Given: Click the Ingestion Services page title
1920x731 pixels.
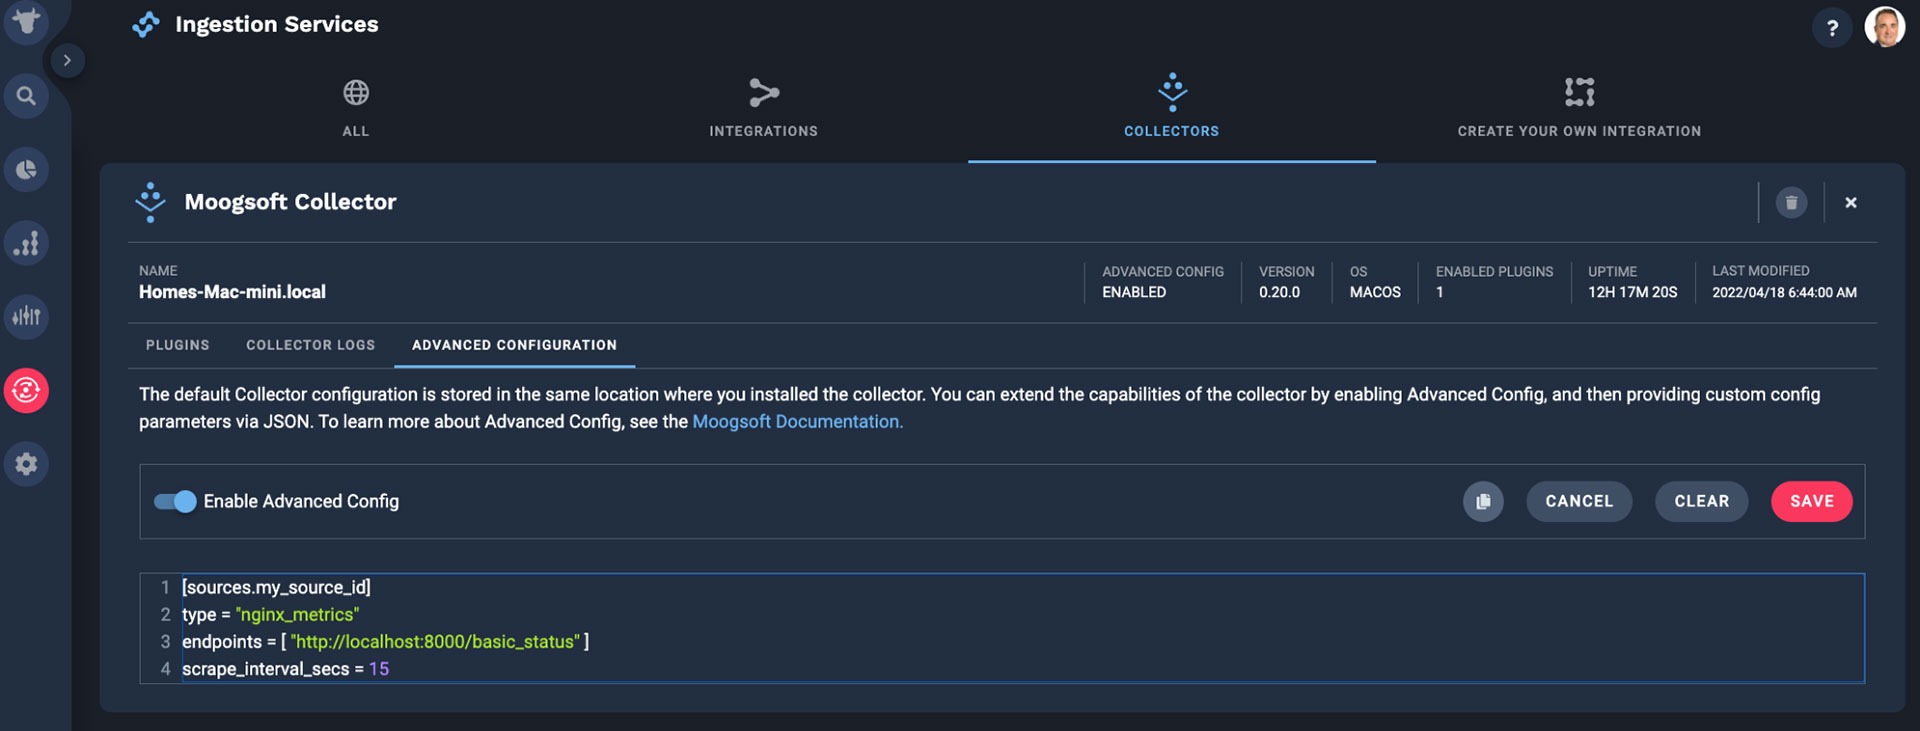Looking at the screenshot, I should 277,24.
